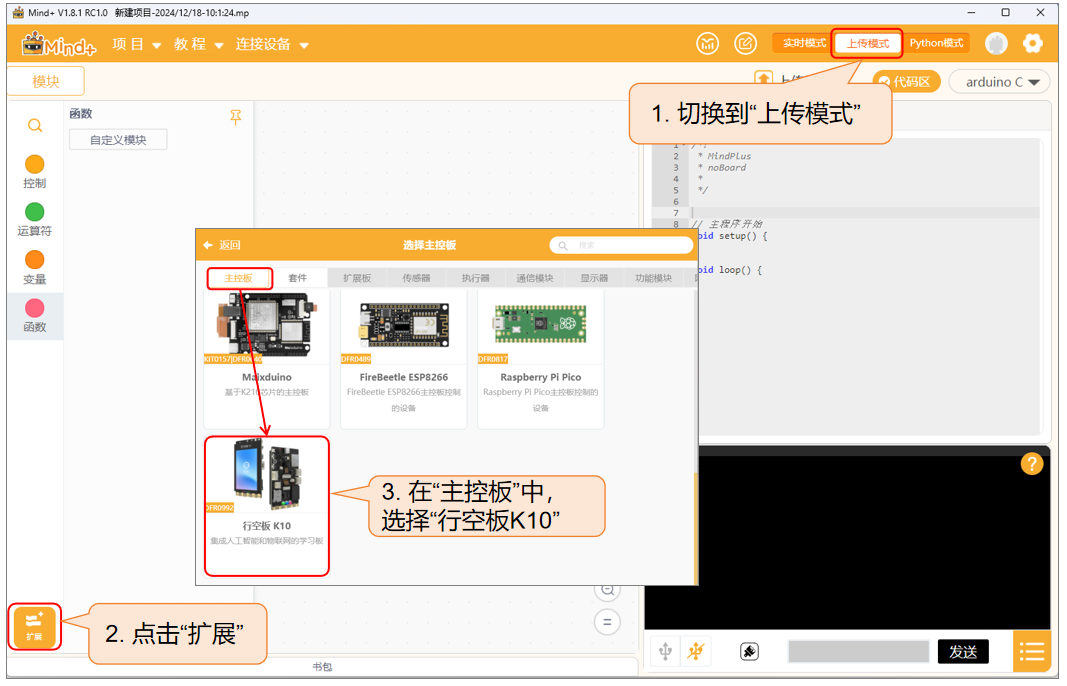This screenshot has height=686, width=1067.
Task: Open the 书包 backpack bar
Action: click(x=322, y=667)
